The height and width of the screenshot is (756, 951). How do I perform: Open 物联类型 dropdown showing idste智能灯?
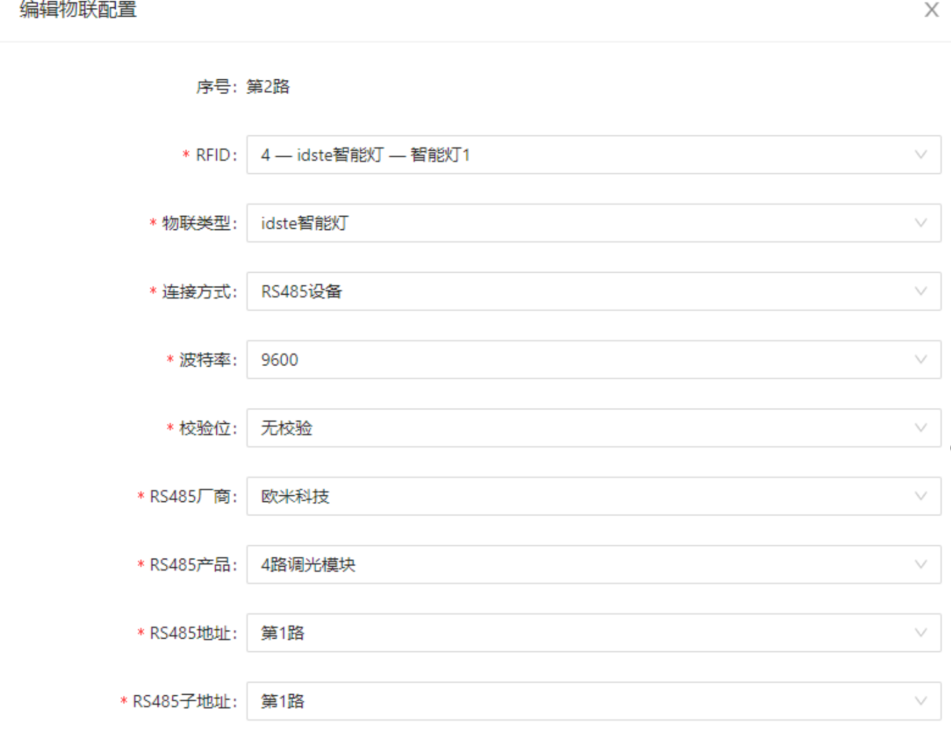pyautogui.click(x=580, y=223)
